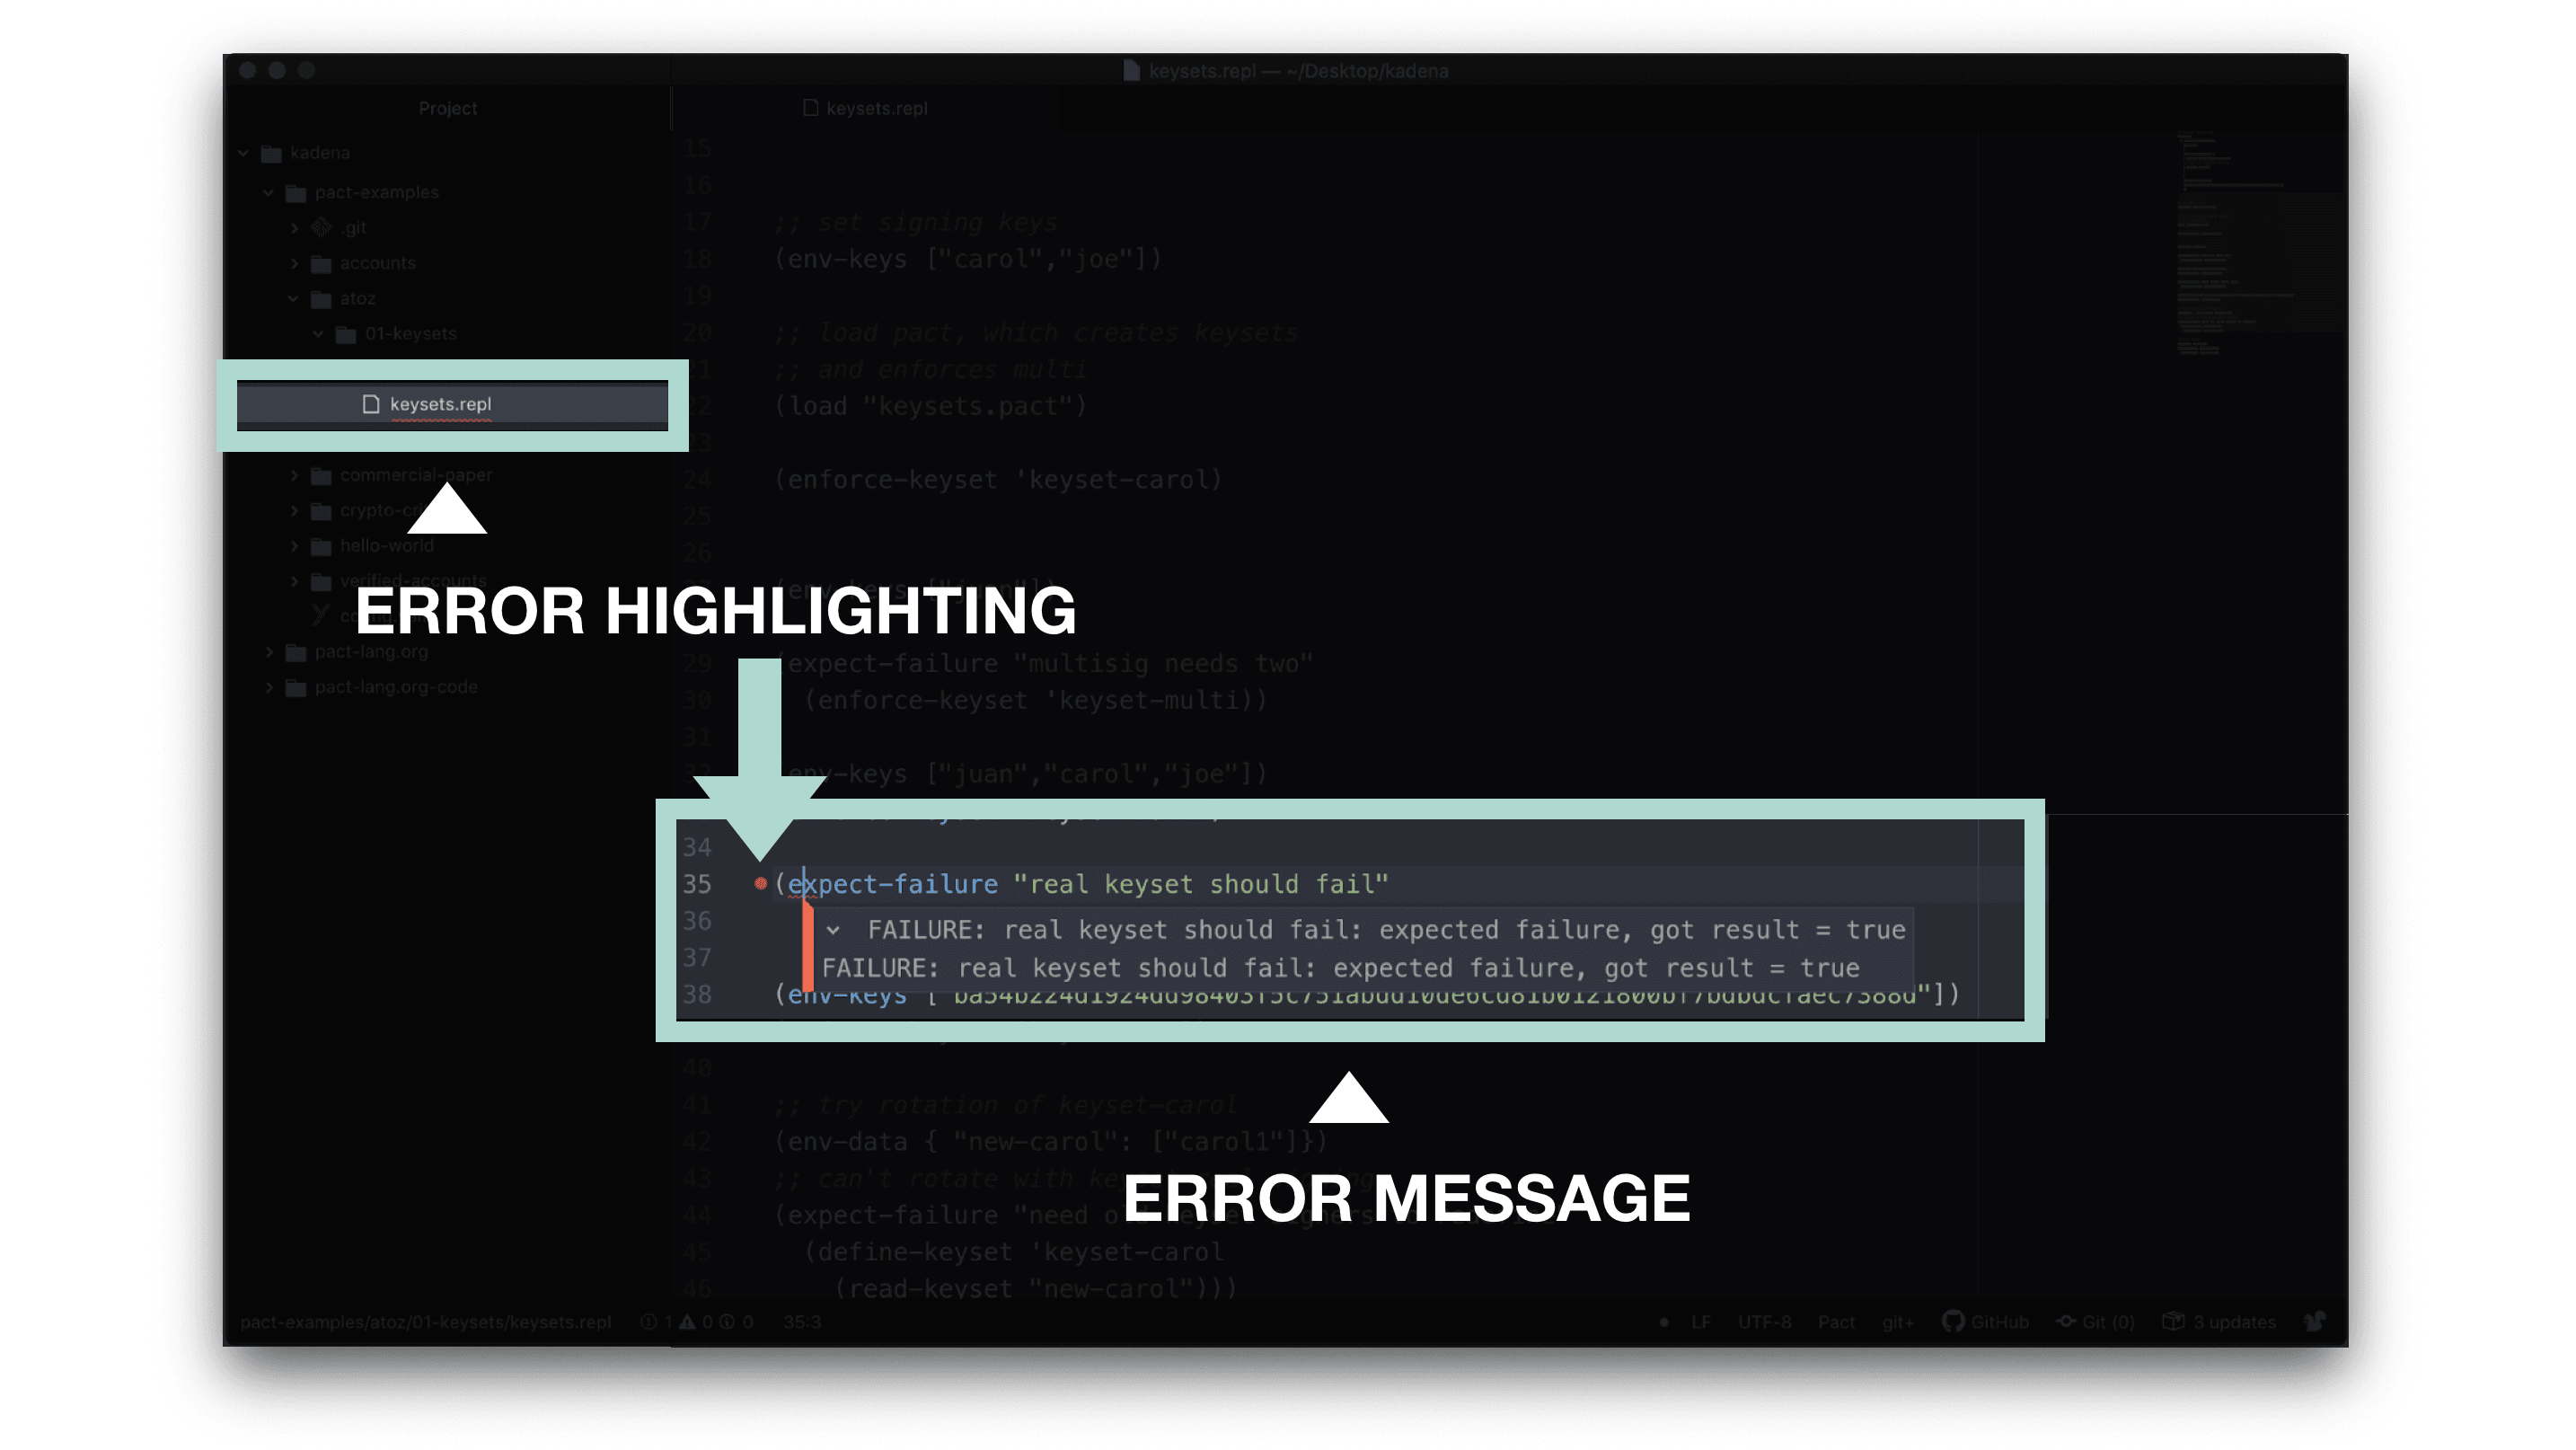Viewport: 2576px width, 1450px height.
Task: Click the Project panel header
Action: point(447,108)
